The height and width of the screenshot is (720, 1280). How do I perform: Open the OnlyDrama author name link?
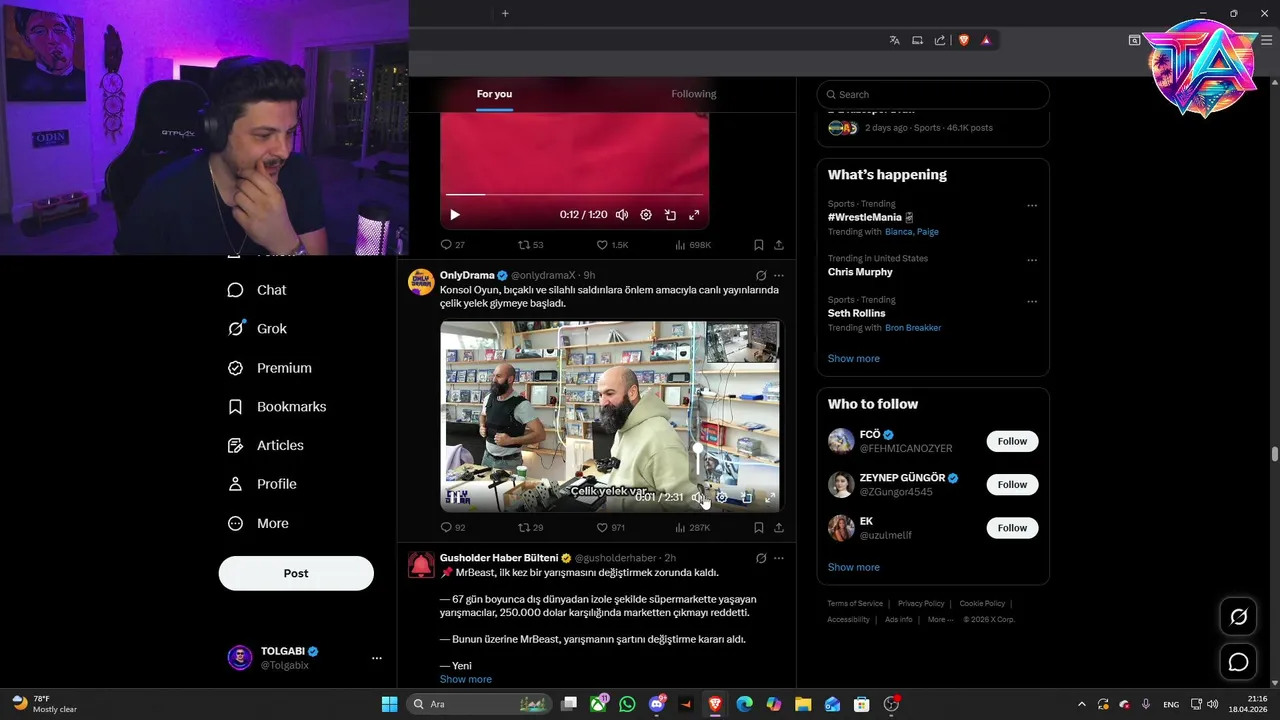[467, 275]
